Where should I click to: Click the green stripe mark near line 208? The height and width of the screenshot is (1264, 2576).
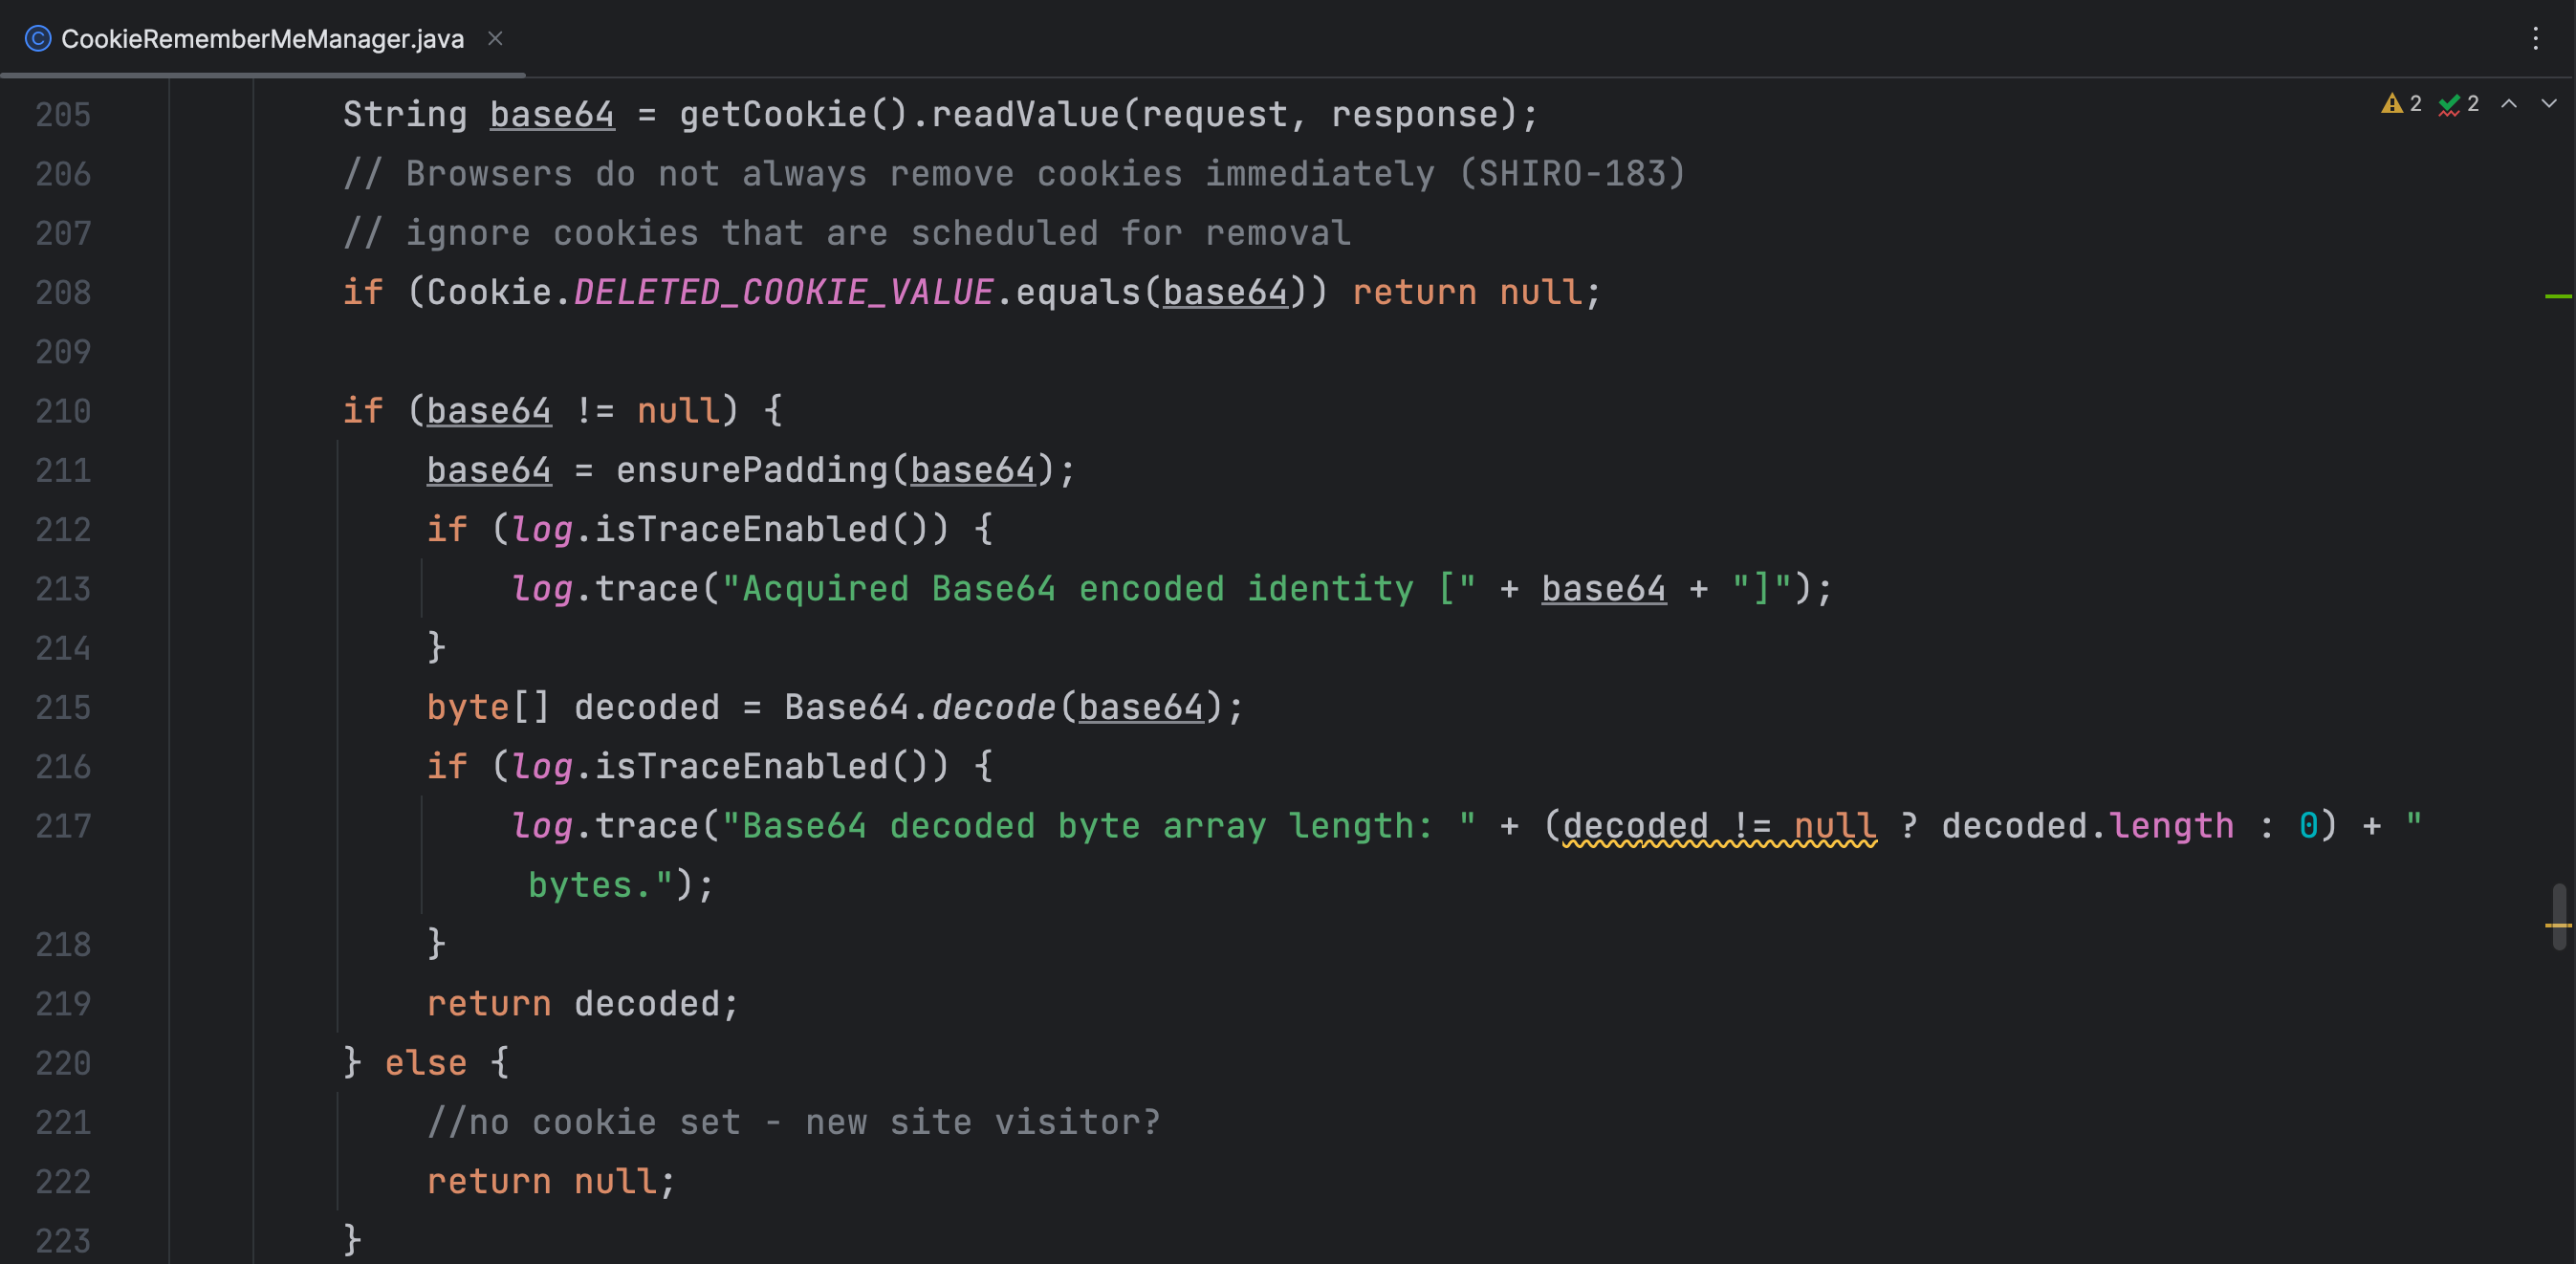[2558, 296]
